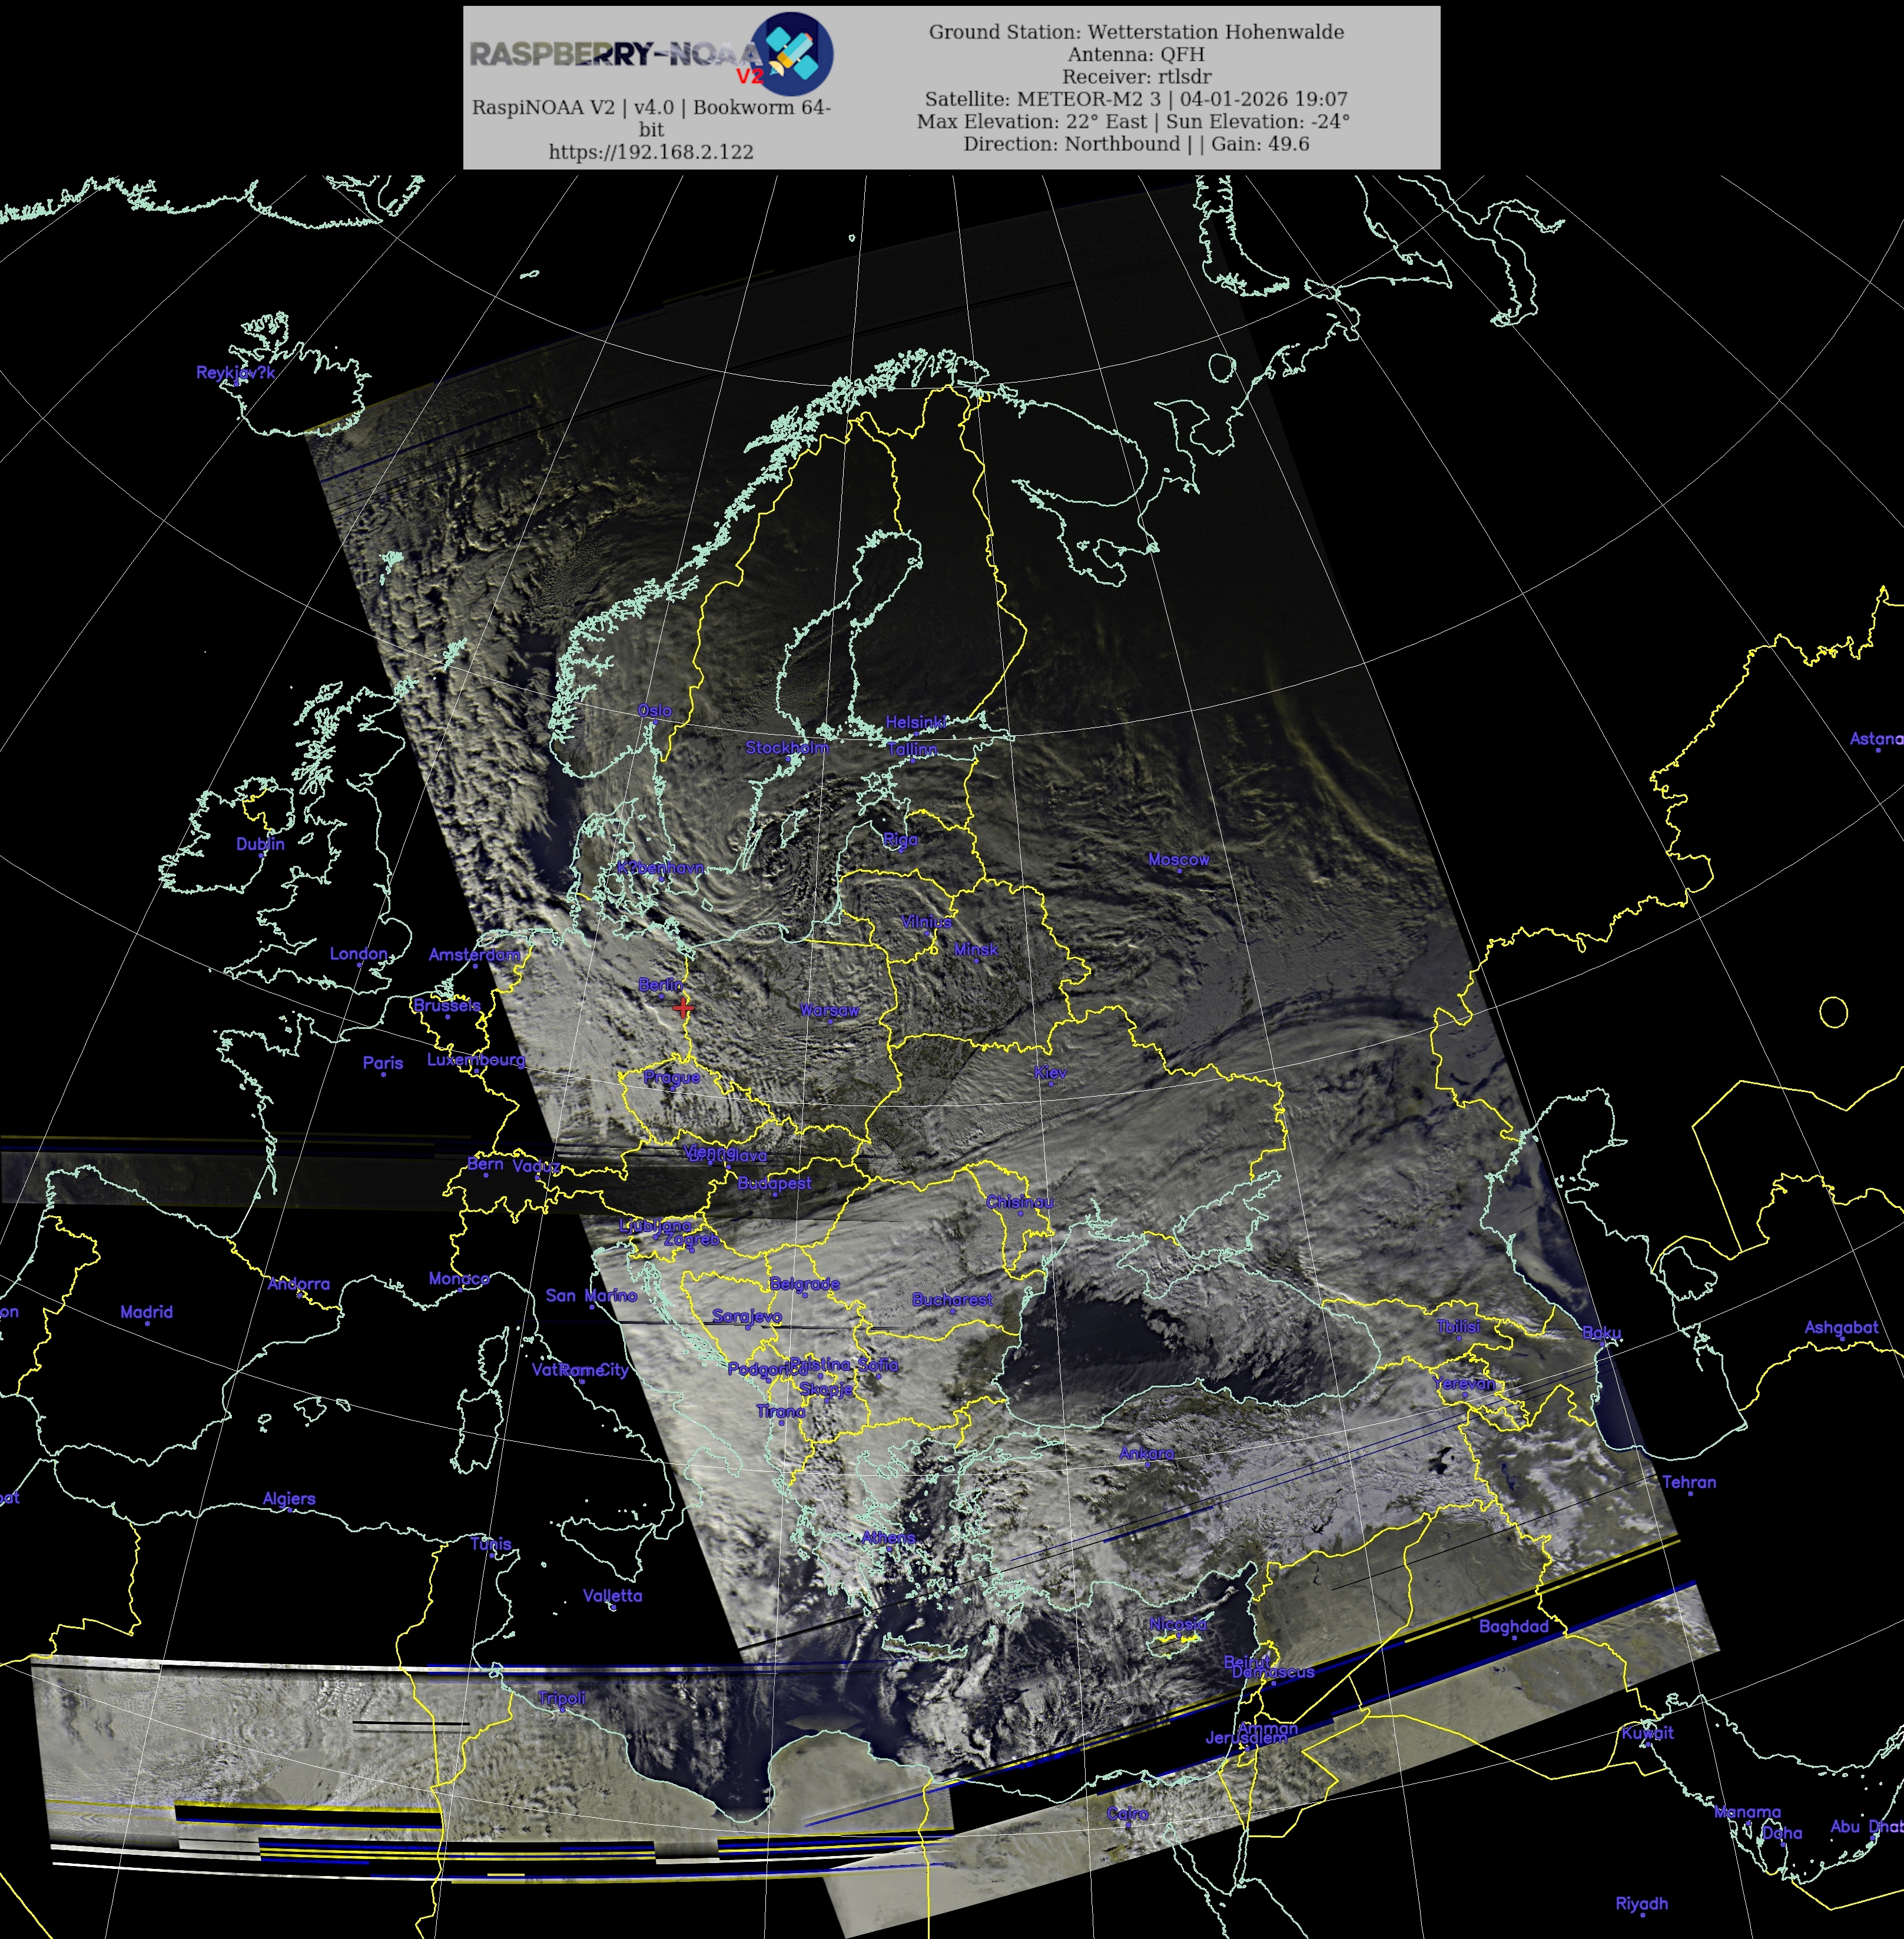
Task: Click the Baghdad city label
Action: point(1513,1627)
